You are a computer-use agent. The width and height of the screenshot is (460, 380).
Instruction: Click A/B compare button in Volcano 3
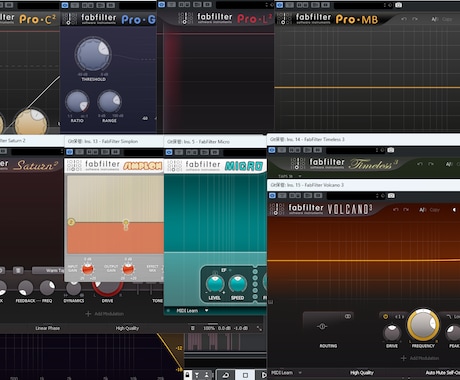[422, 210]
